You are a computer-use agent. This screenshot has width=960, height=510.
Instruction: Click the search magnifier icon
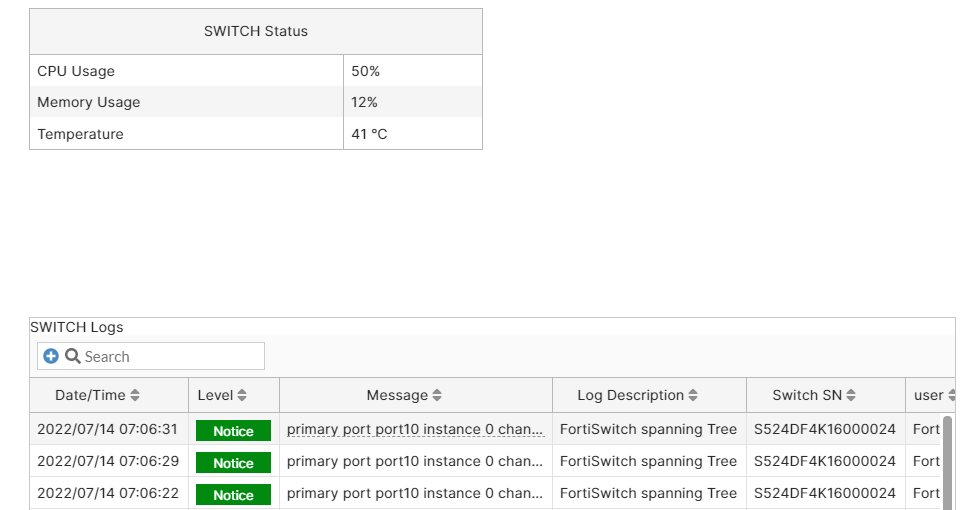tap(72, 356)
